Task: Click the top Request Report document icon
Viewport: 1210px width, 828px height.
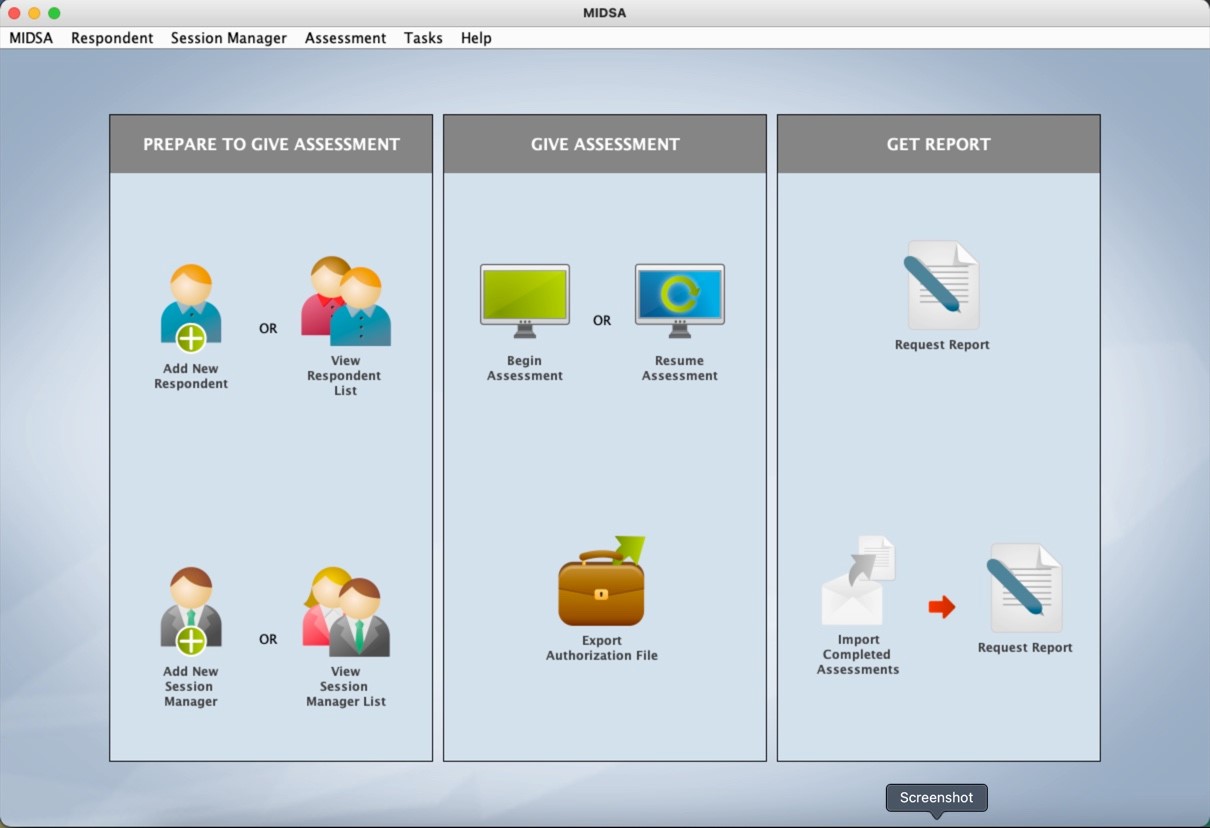Action: click(x=942, y=285)
